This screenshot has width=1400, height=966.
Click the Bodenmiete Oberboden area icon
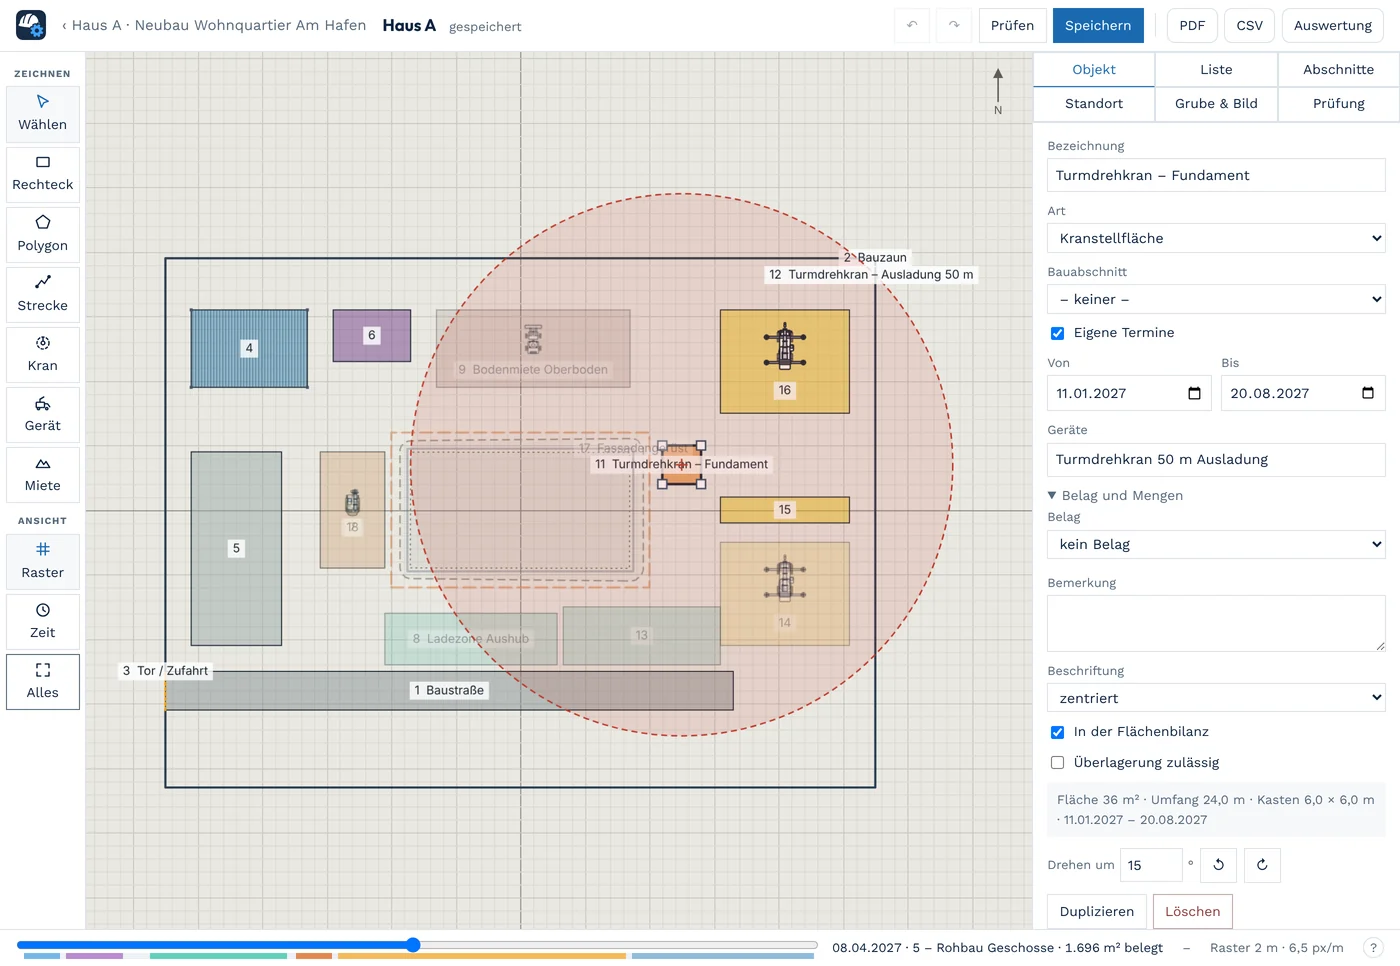pos(533,340)
